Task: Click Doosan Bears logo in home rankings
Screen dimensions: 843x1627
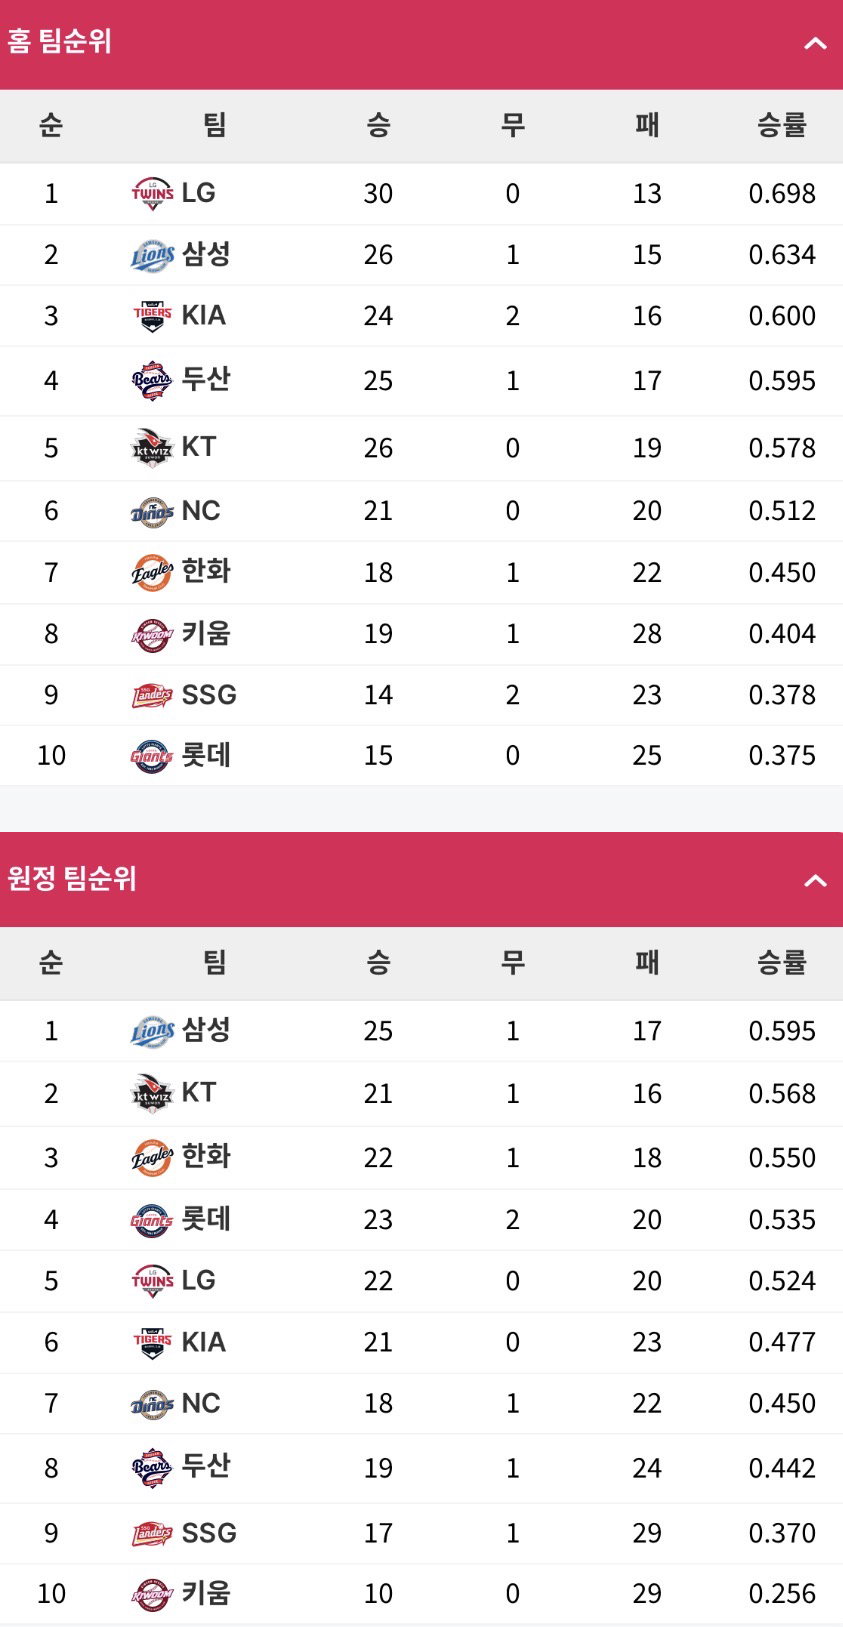Action: 152,381
